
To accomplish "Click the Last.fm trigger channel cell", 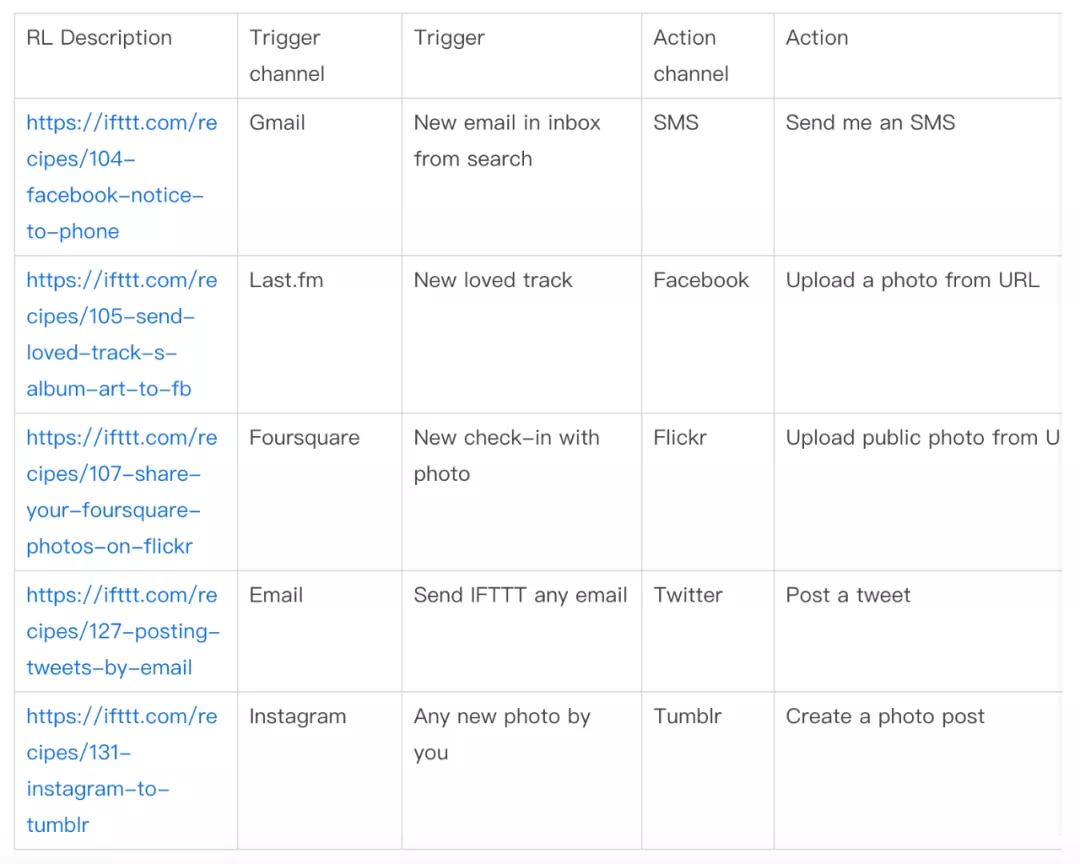I will point(286,280).
